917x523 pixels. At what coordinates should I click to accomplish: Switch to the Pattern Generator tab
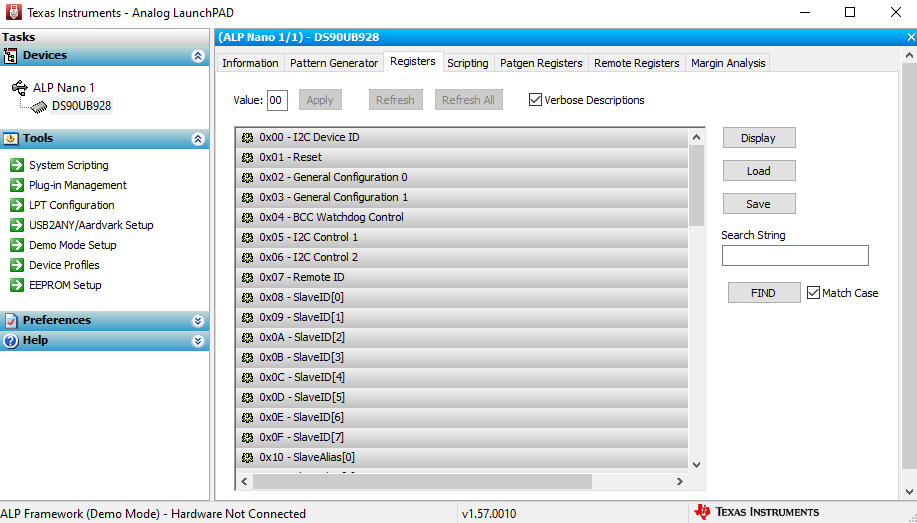[334, 63]
